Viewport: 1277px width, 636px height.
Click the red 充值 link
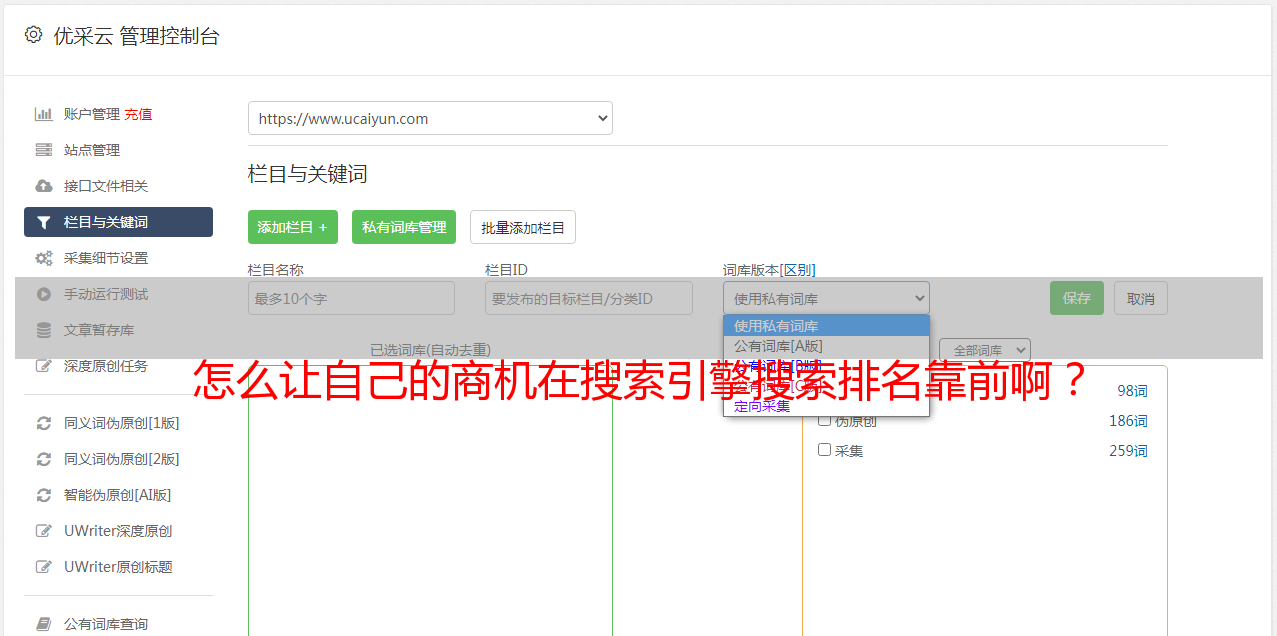[x=139, y=114]
